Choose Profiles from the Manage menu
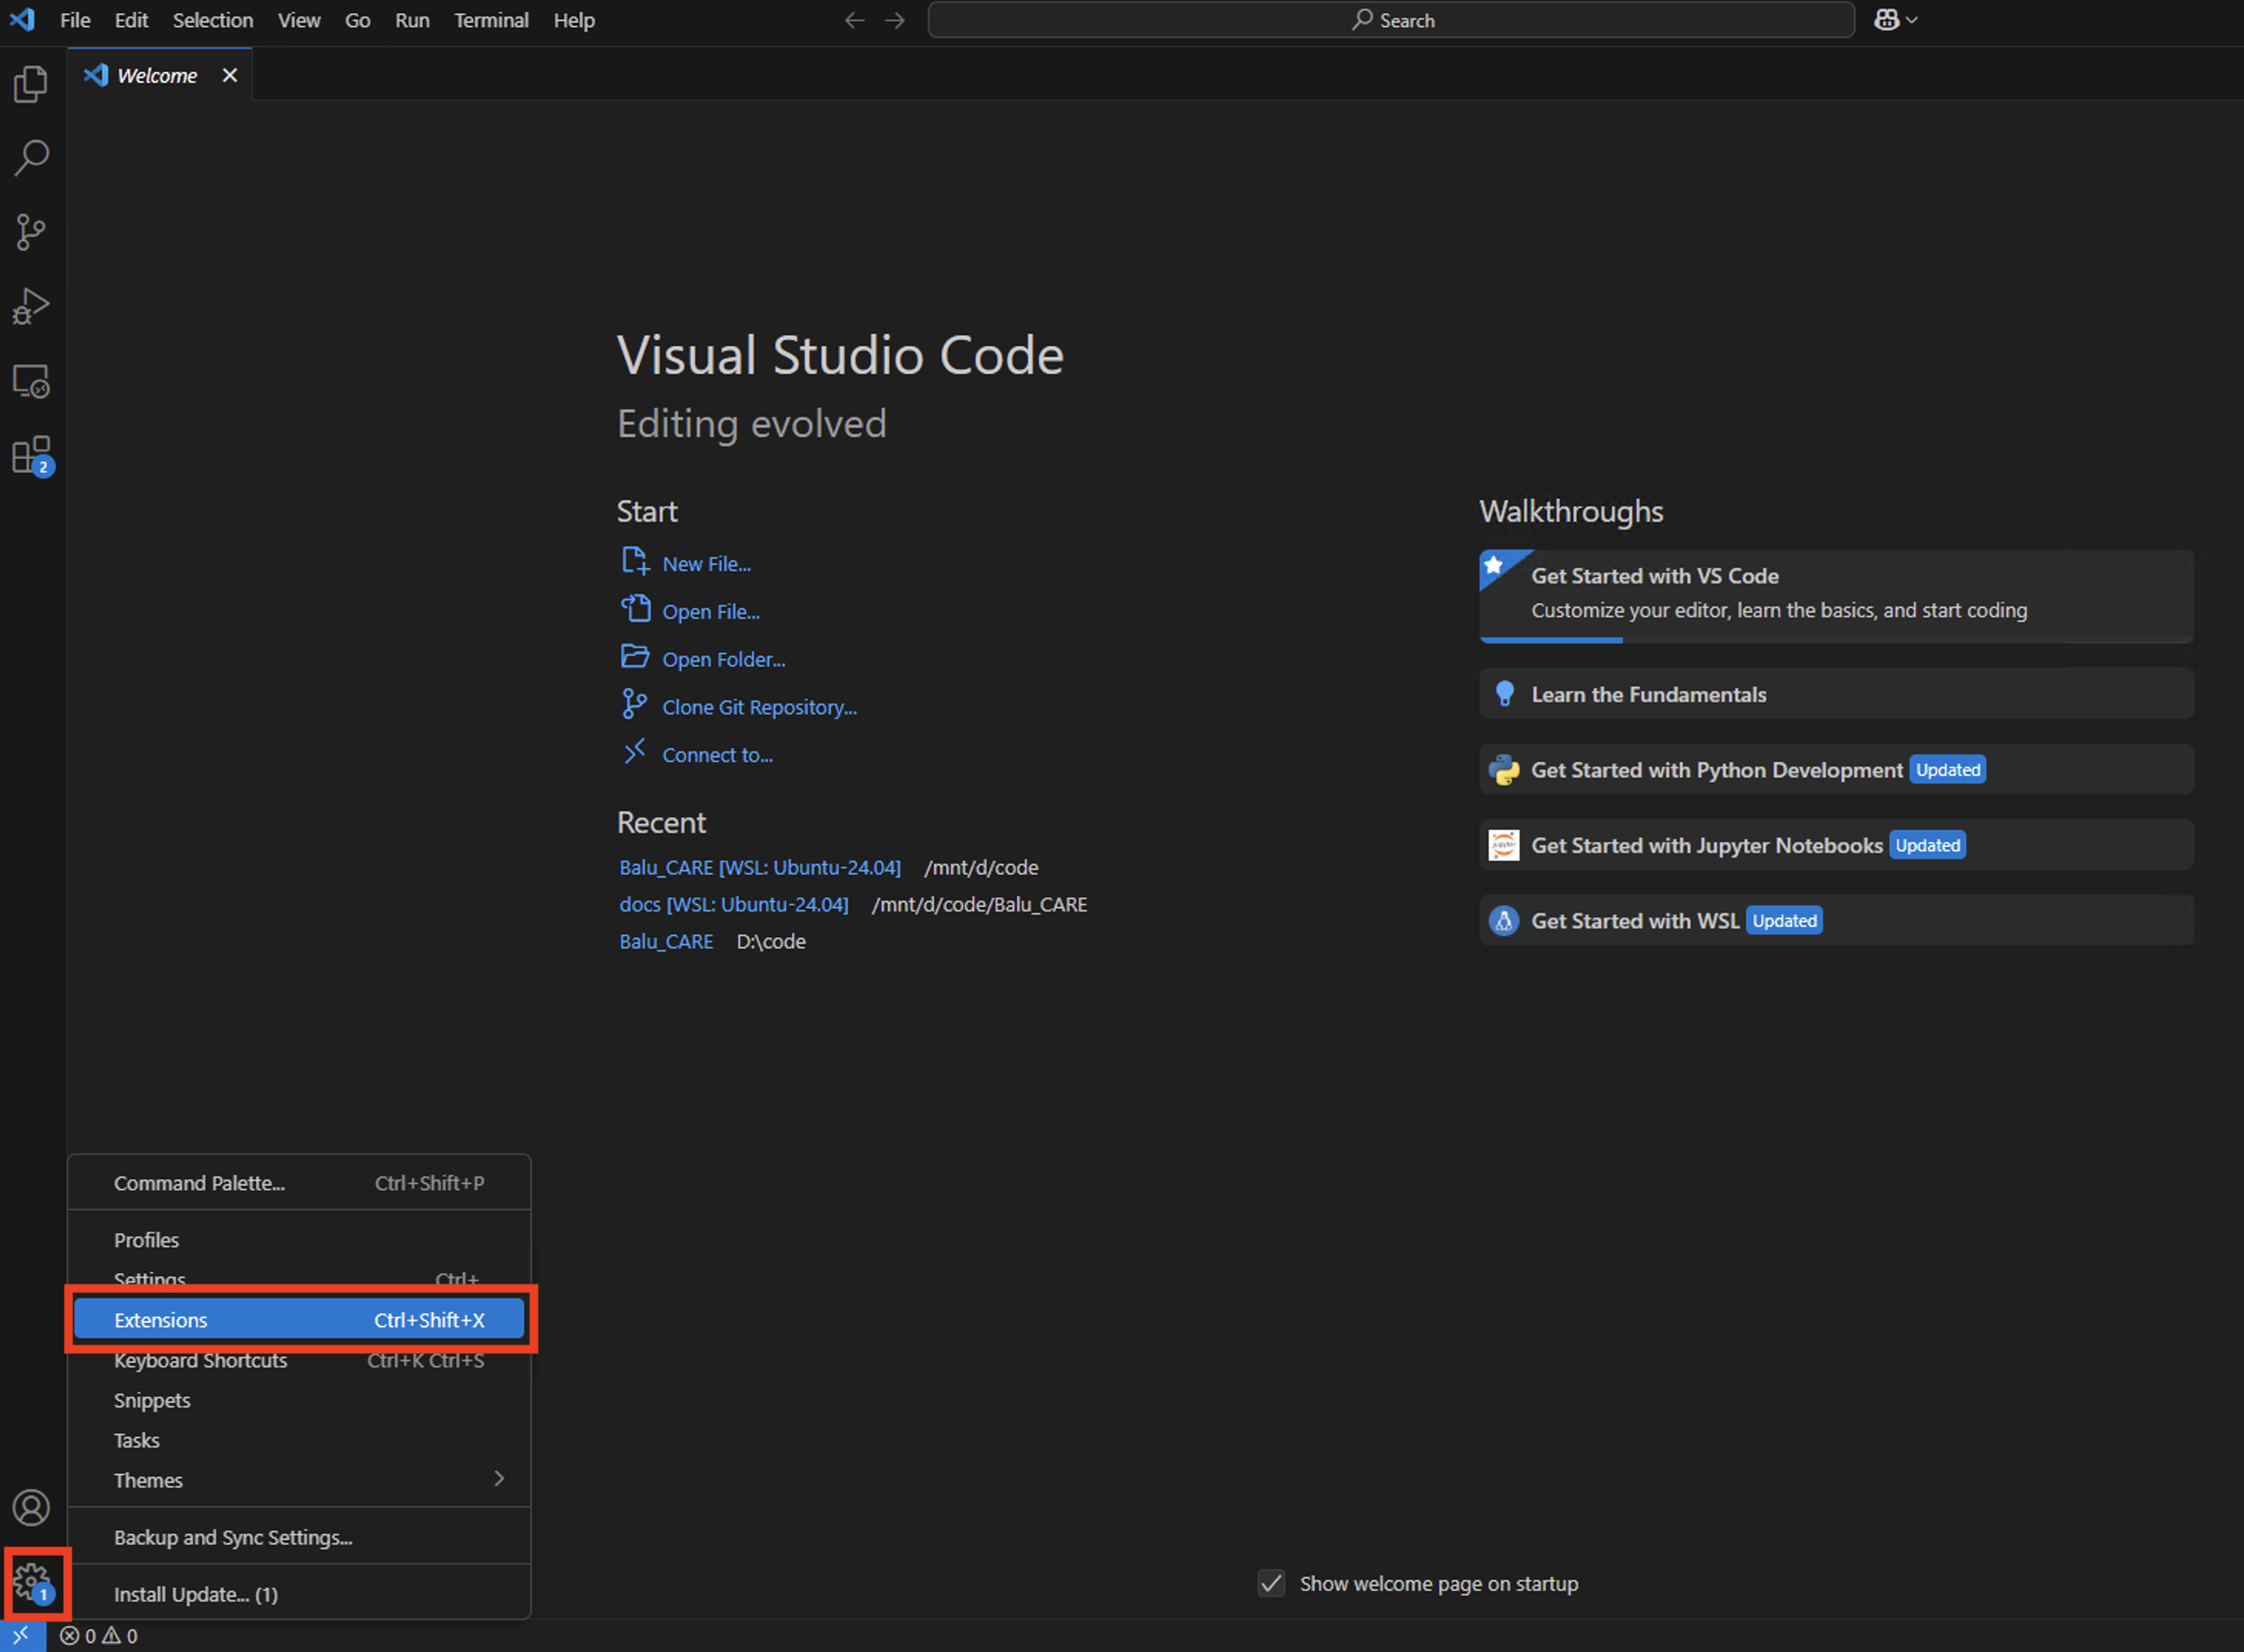The width and height of the screenshot is (2244, 1652). [x=299, y=1240]
